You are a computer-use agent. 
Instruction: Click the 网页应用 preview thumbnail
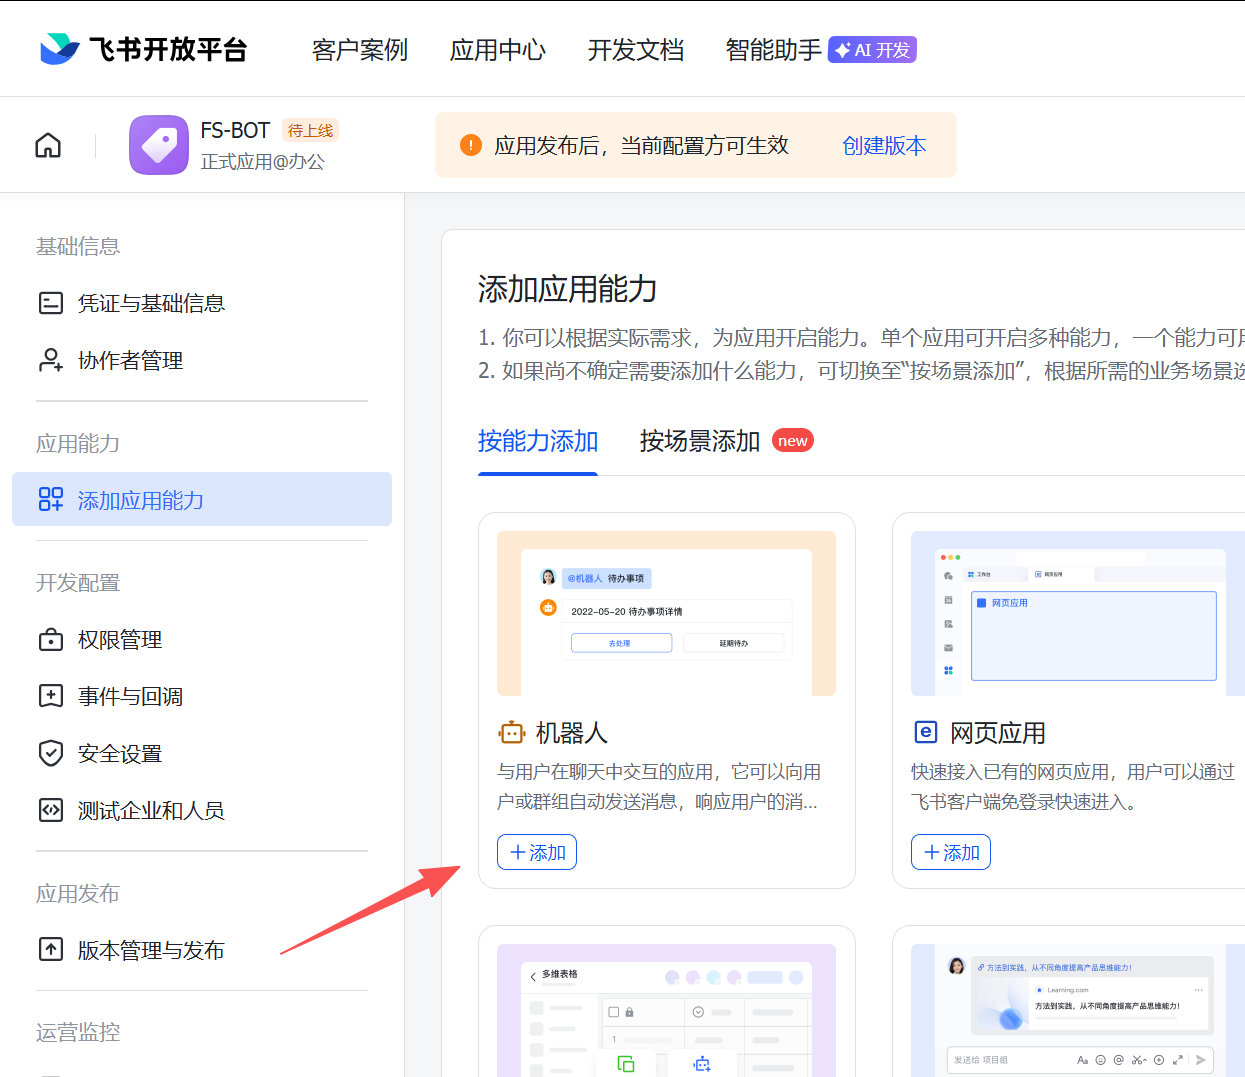1078,613
